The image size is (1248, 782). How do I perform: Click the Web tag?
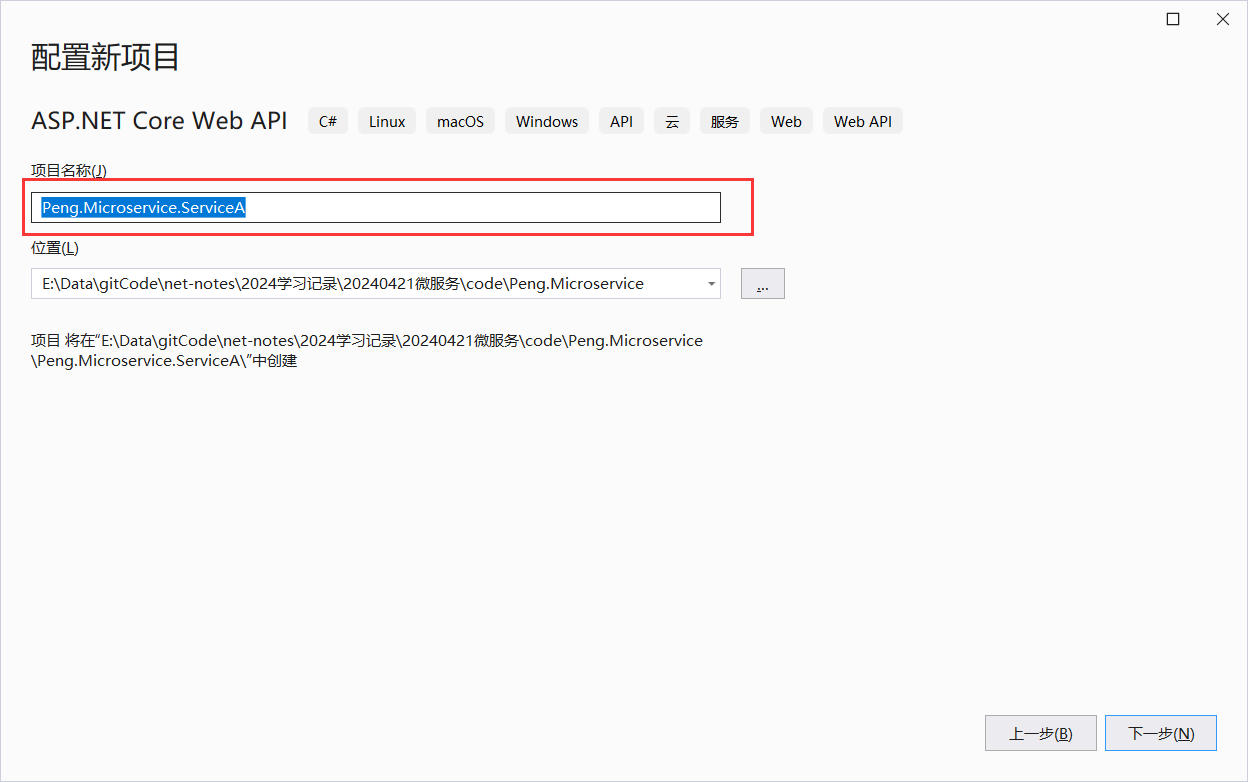(786, 121)
